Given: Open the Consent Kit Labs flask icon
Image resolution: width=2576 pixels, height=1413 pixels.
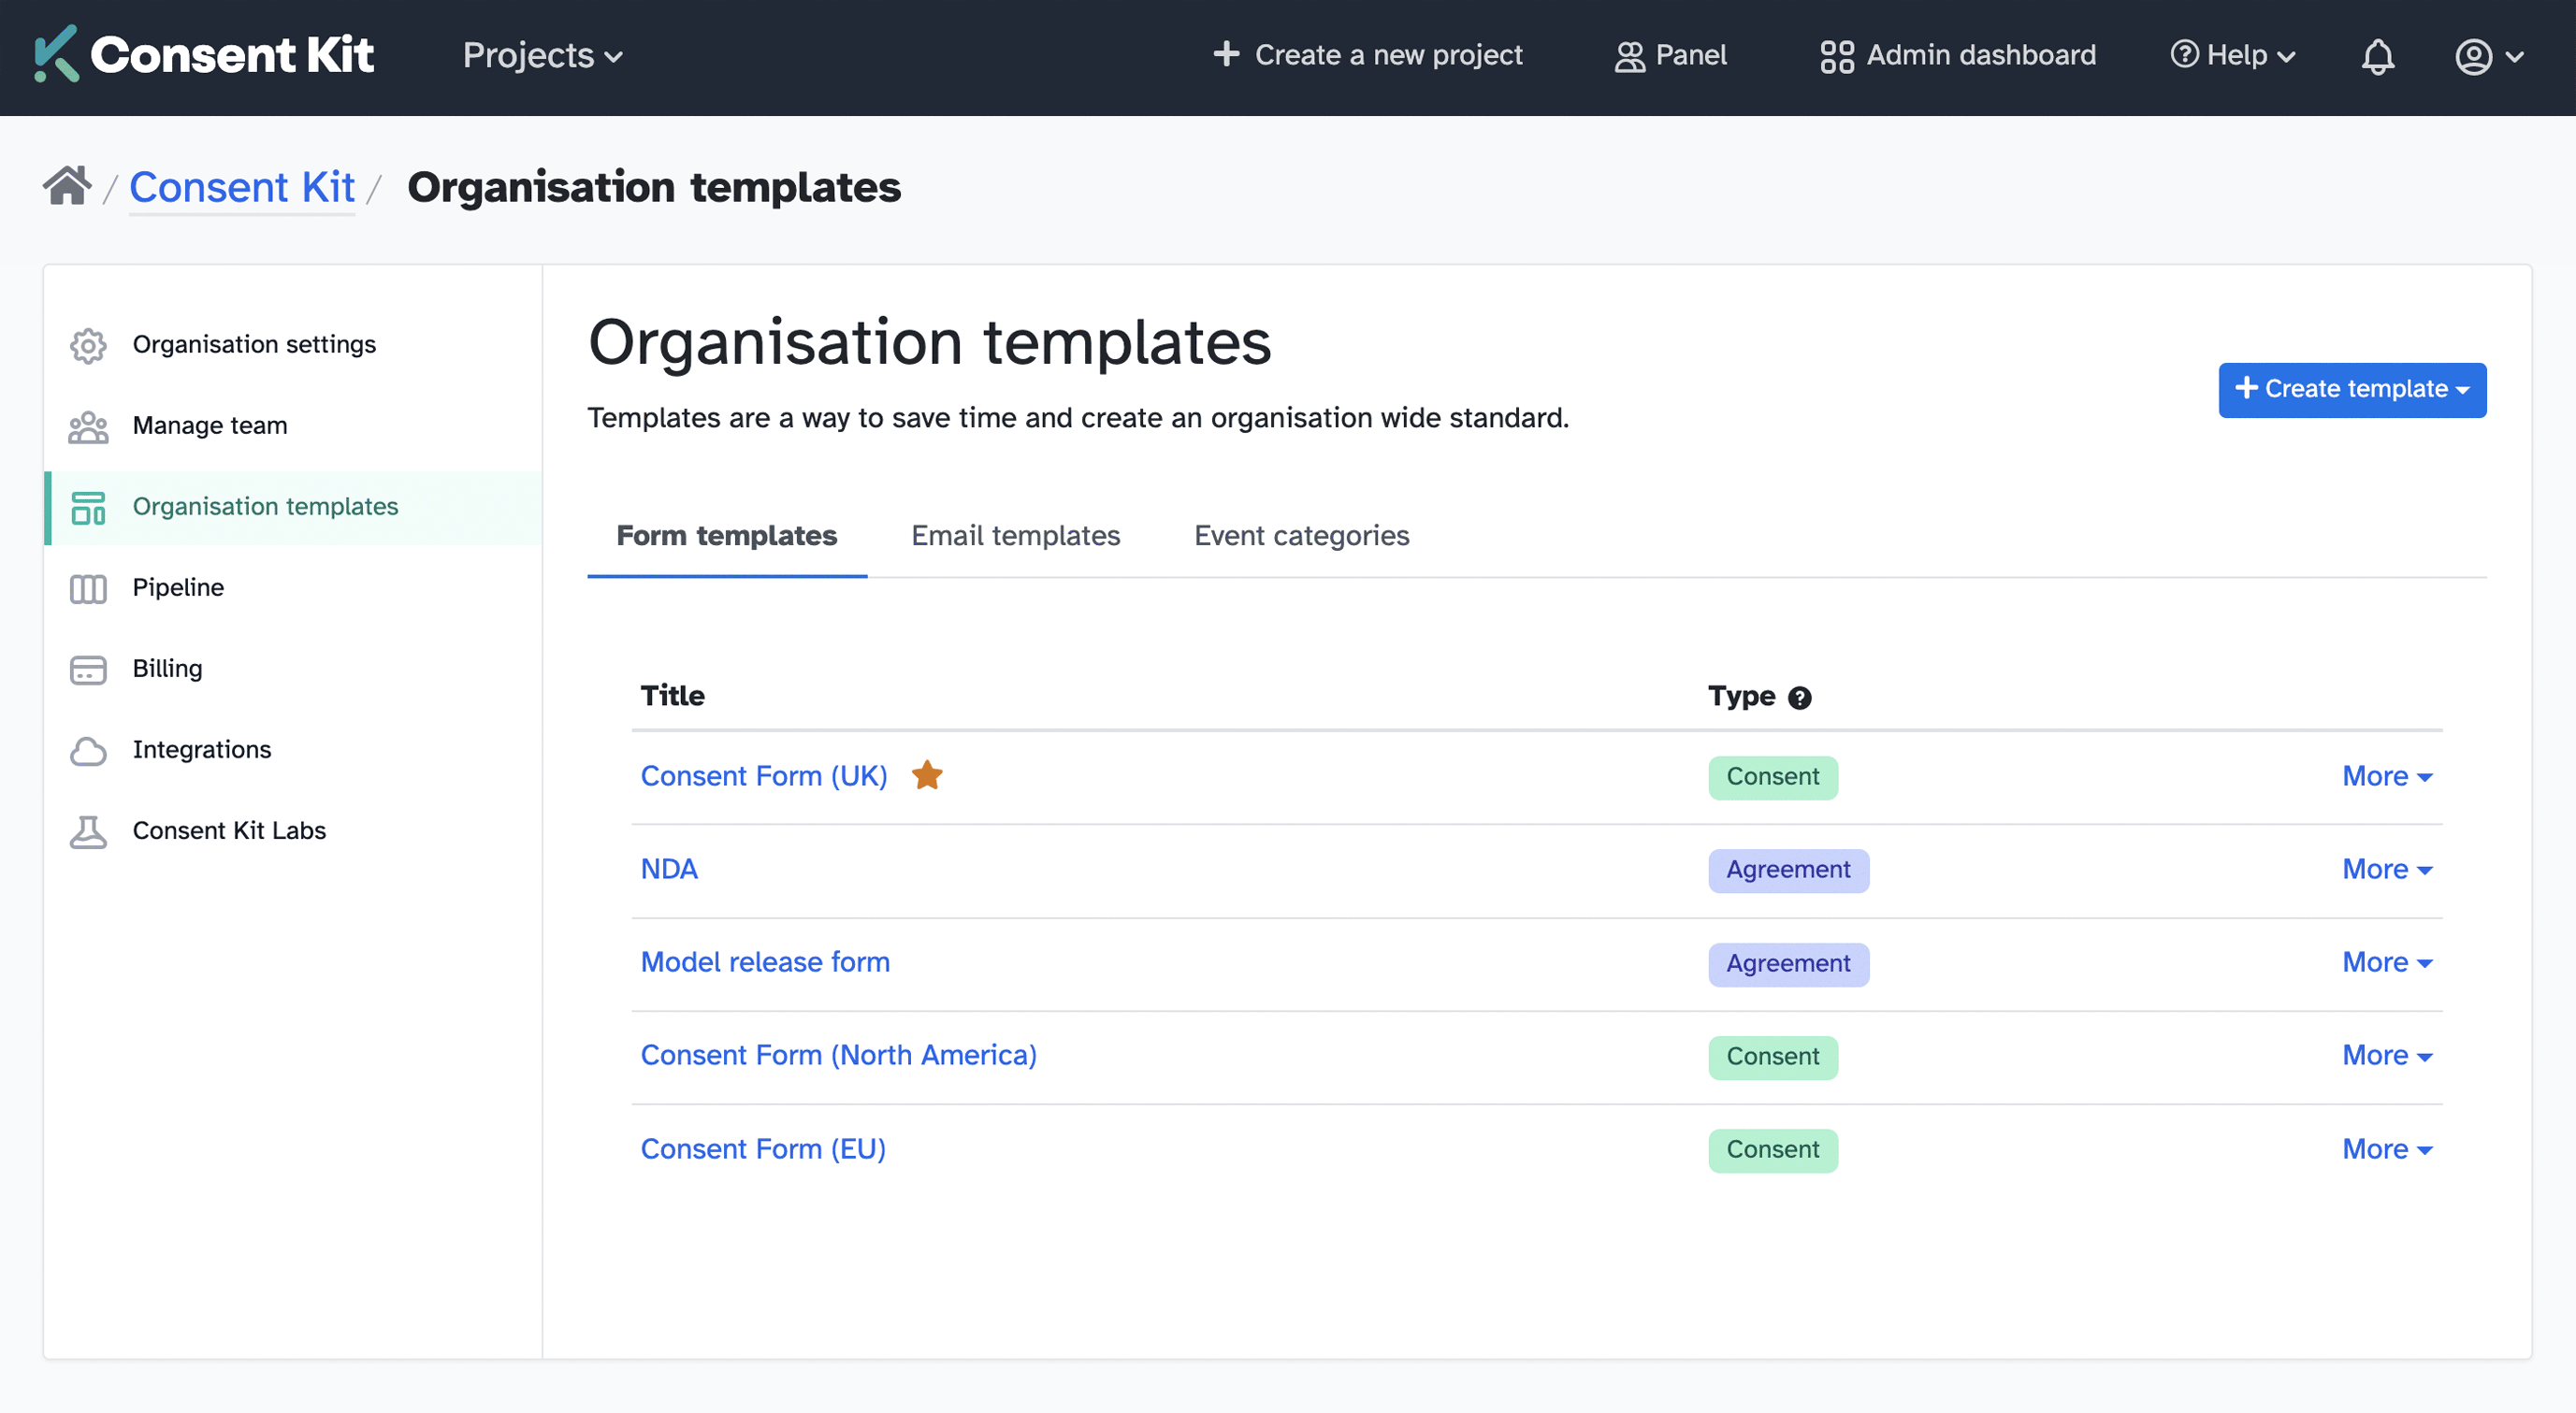Looking at the screenshot, I should (x=88, y=832).
